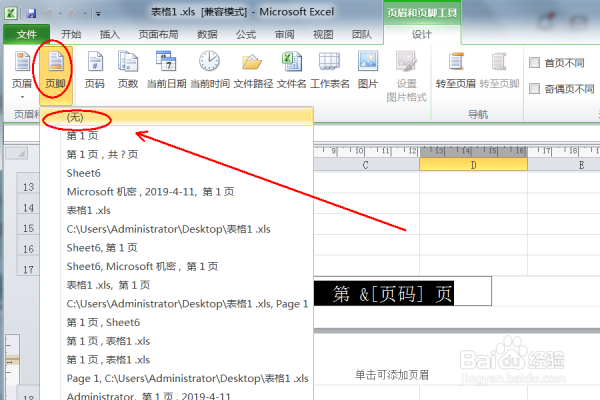The image size is (600, 400).
Task: Click the Excel application icon
Action: [x=11, y=13]
